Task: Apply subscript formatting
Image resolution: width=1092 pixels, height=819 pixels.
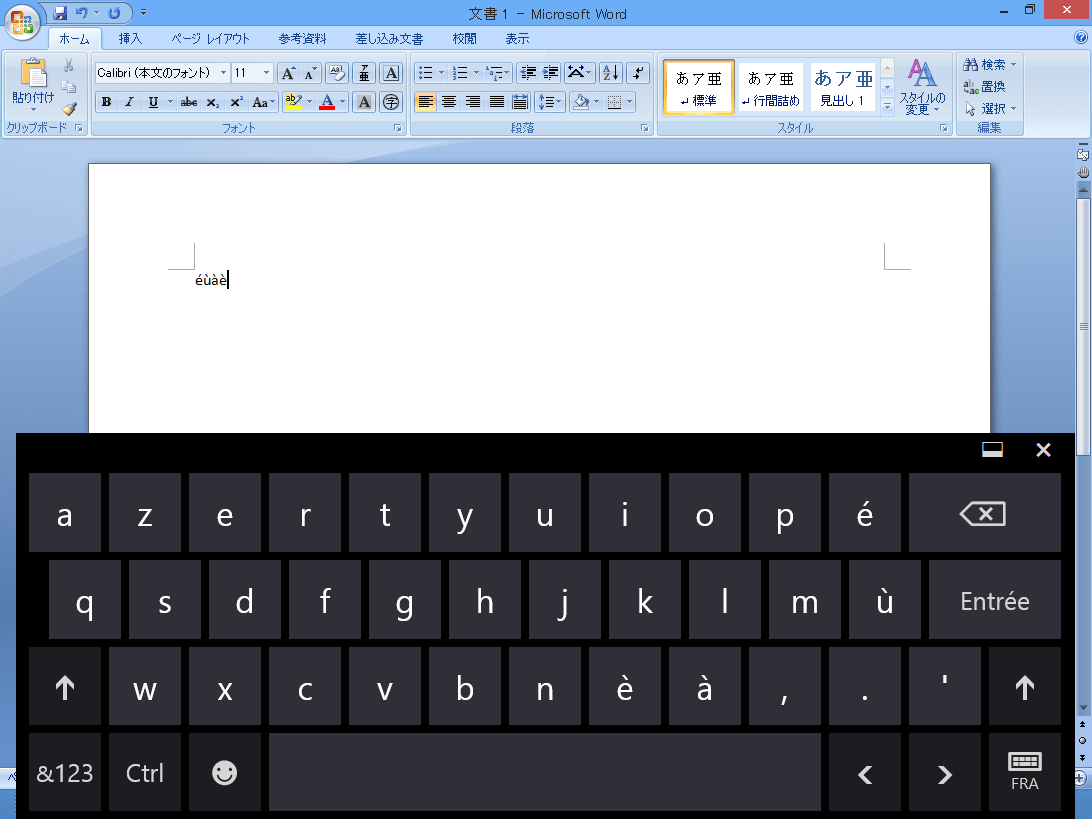Action: point(211,100)
